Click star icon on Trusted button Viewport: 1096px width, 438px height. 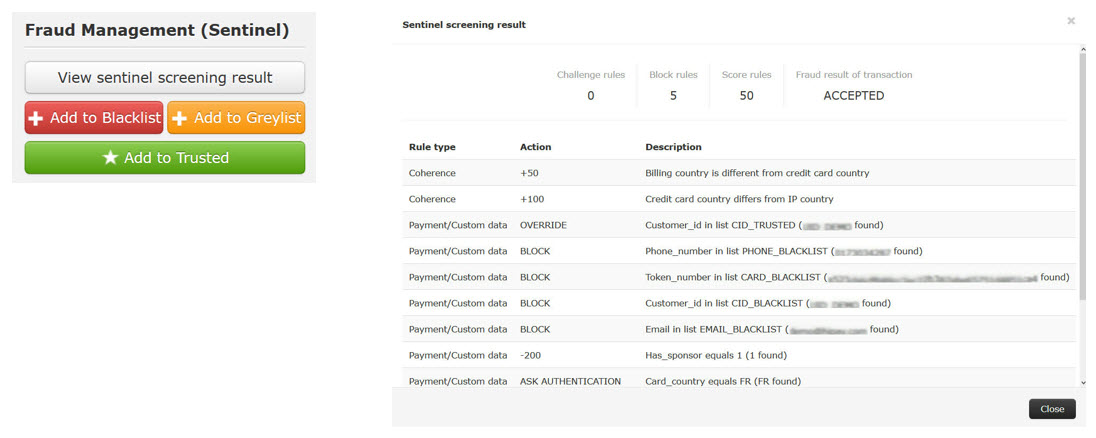pos(110,158)
